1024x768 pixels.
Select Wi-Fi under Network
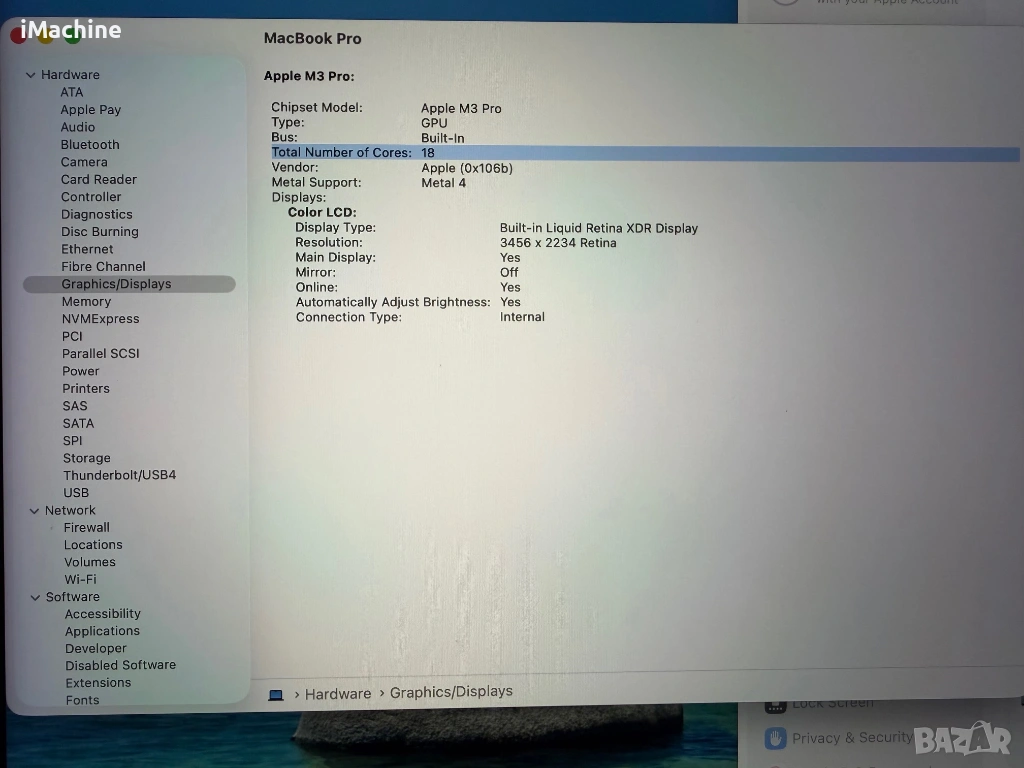(x=81, y=579)
